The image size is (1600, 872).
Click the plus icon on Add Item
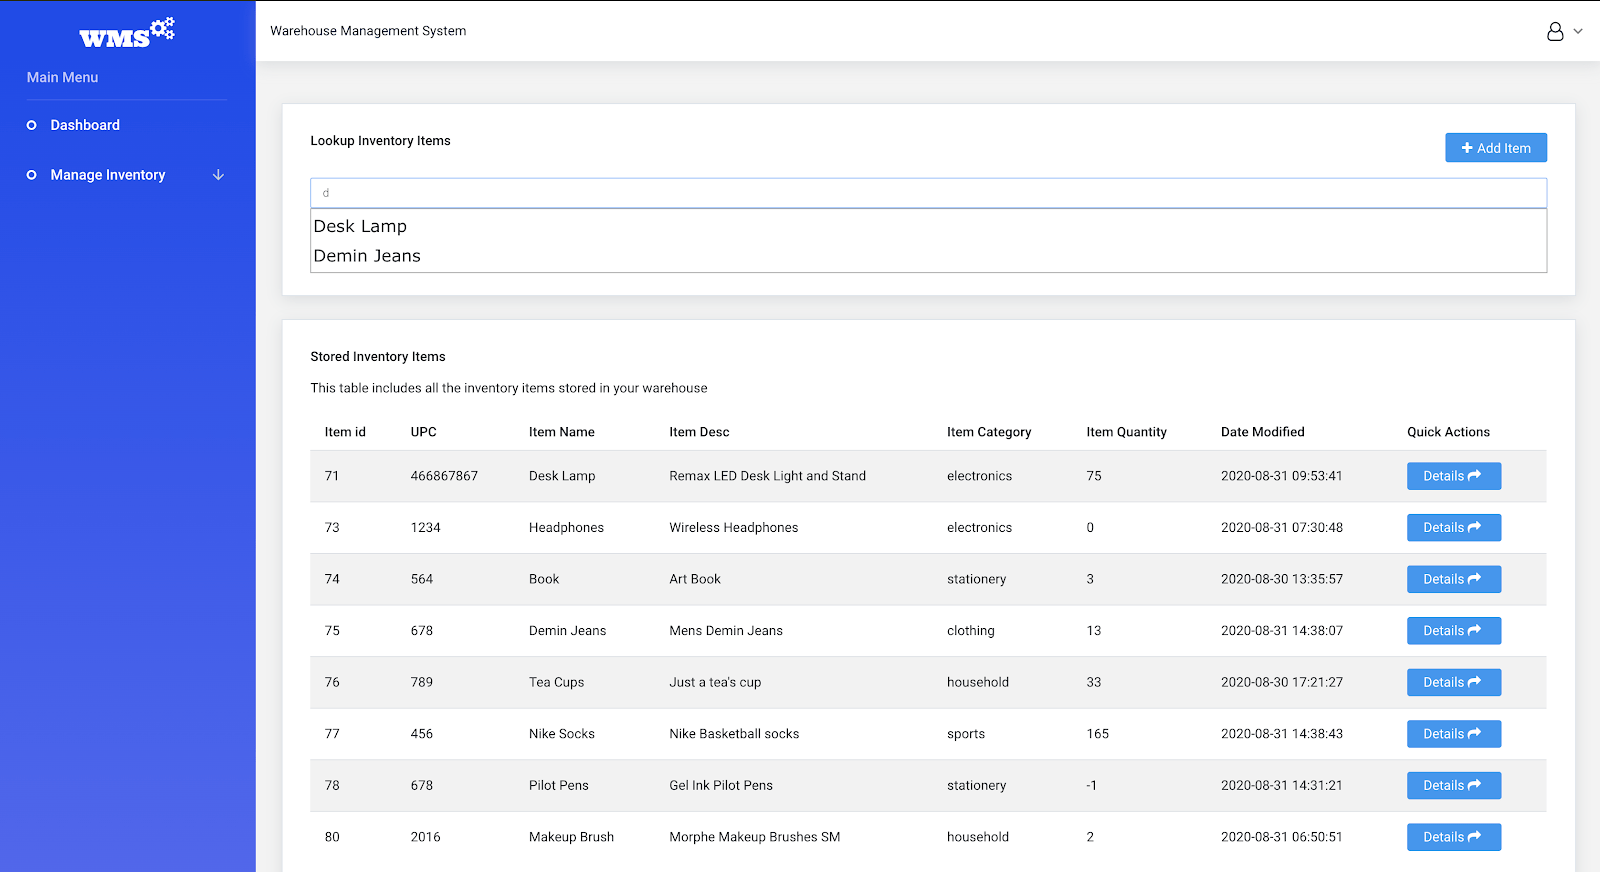[1467, 148]
